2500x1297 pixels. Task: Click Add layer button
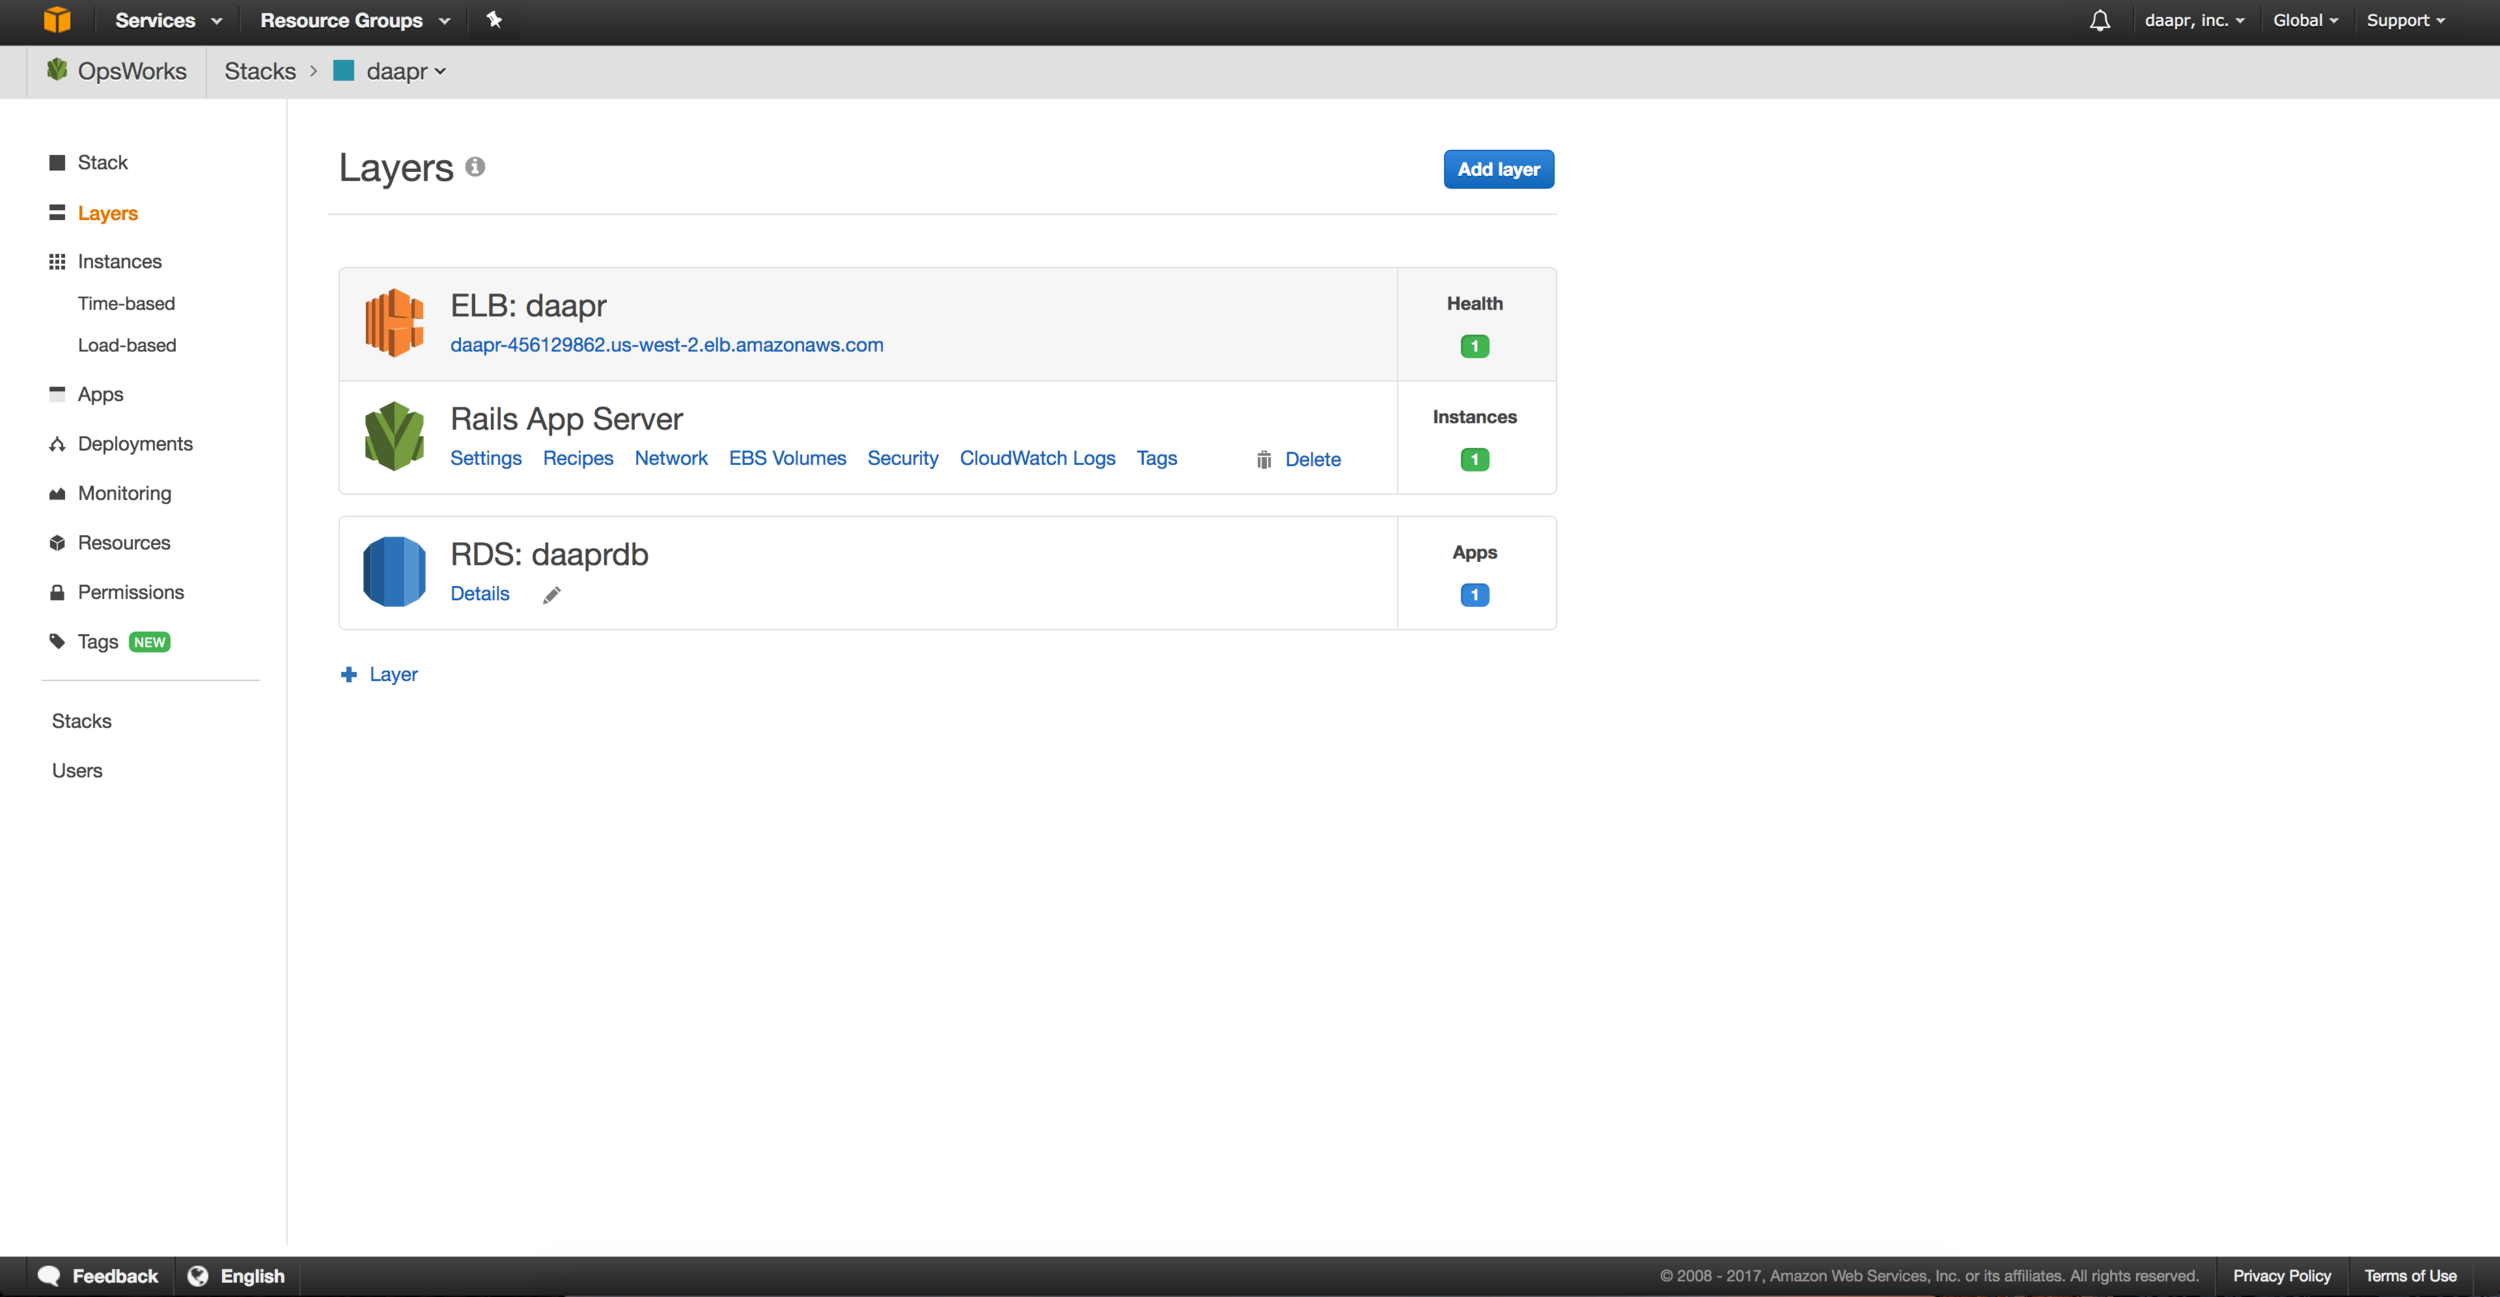(1498, 167)
